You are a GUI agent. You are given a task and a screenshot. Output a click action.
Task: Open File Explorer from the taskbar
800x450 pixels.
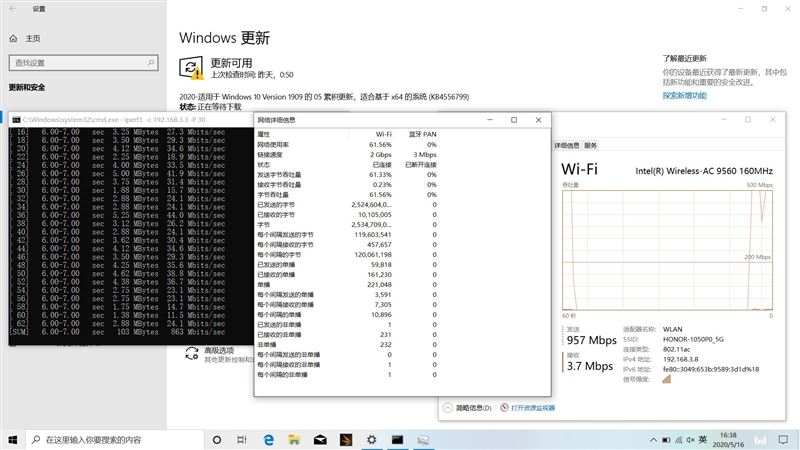[294, 439]
